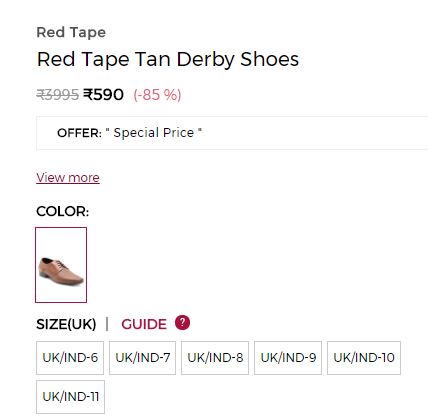Viewport: 428px width, 416px height.
Task: Click the -85 % discount label
Action: tap(157, 95)
